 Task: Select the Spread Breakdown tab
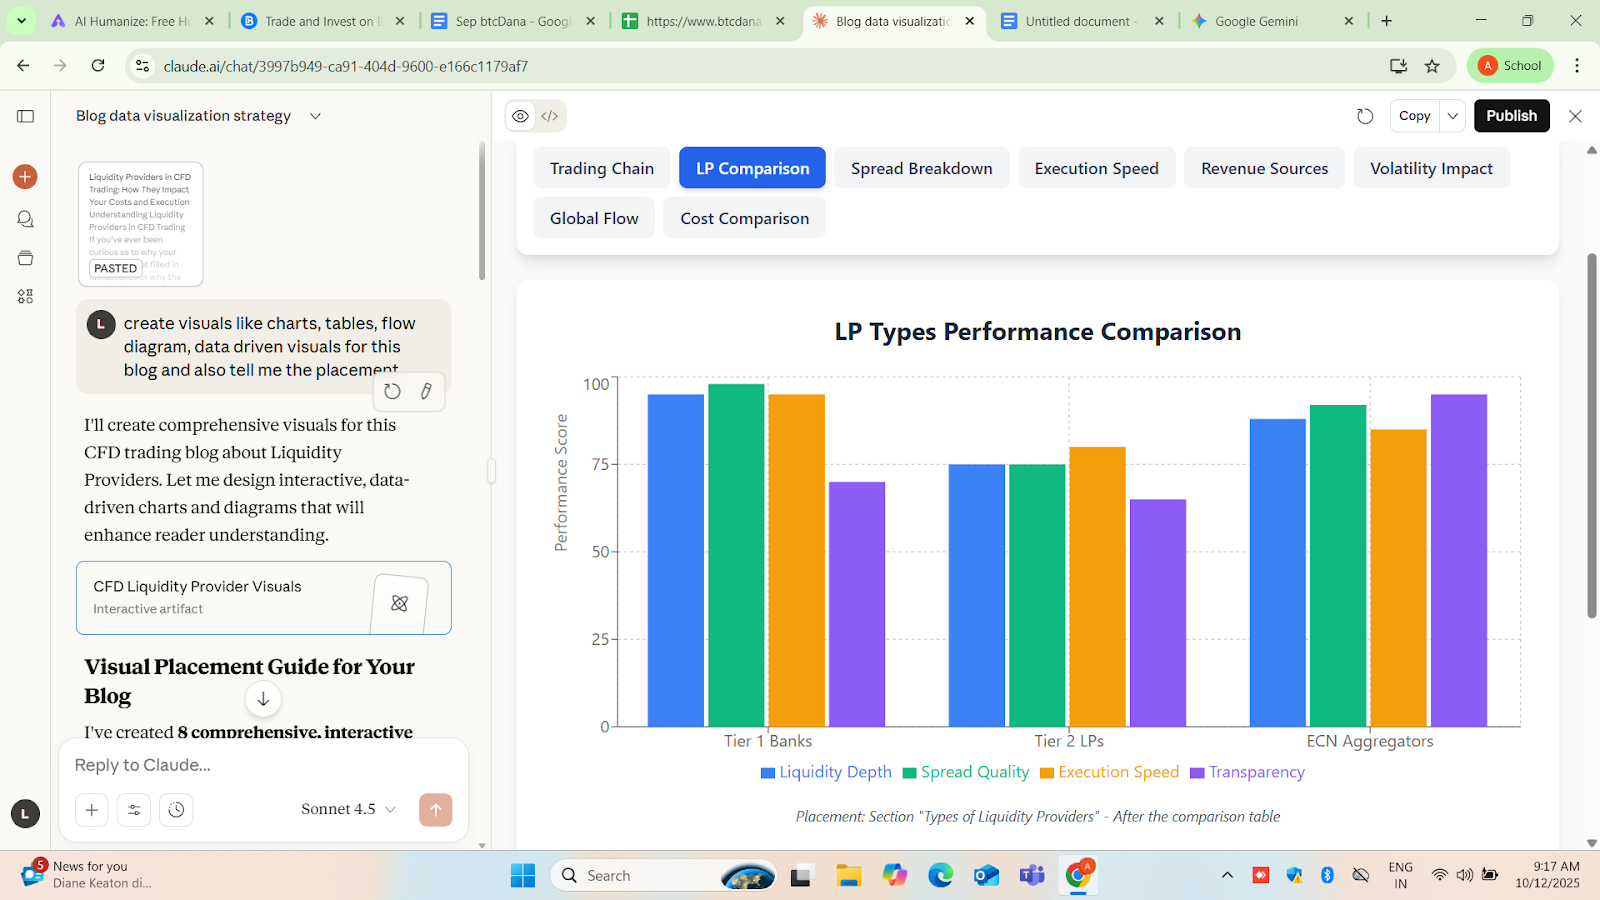tap(921, 168)
